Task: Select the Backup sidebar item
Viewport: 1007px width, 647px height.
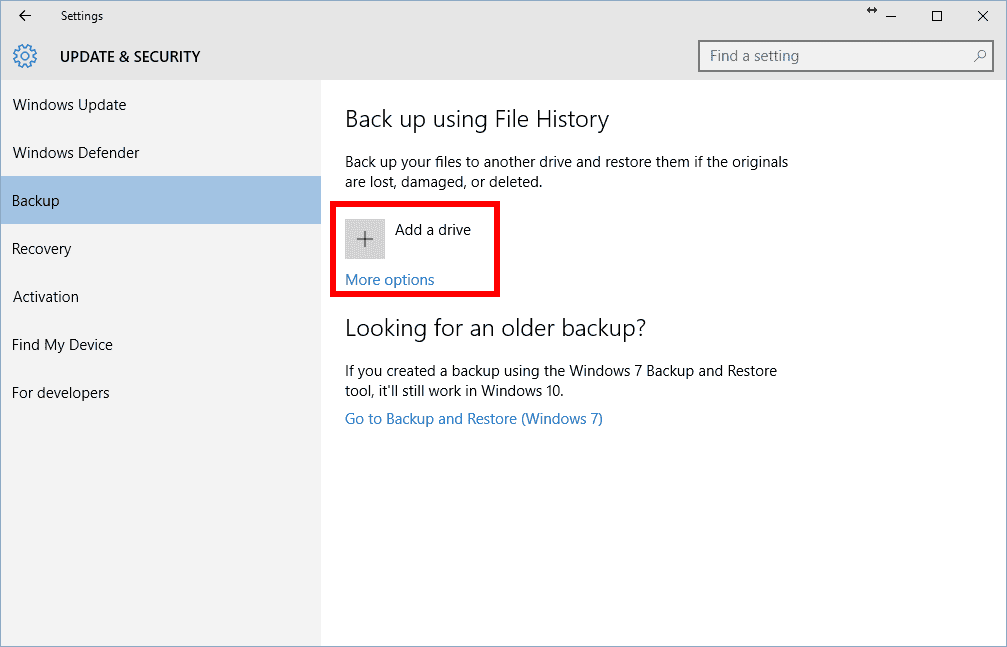Action: click(161, 200)
